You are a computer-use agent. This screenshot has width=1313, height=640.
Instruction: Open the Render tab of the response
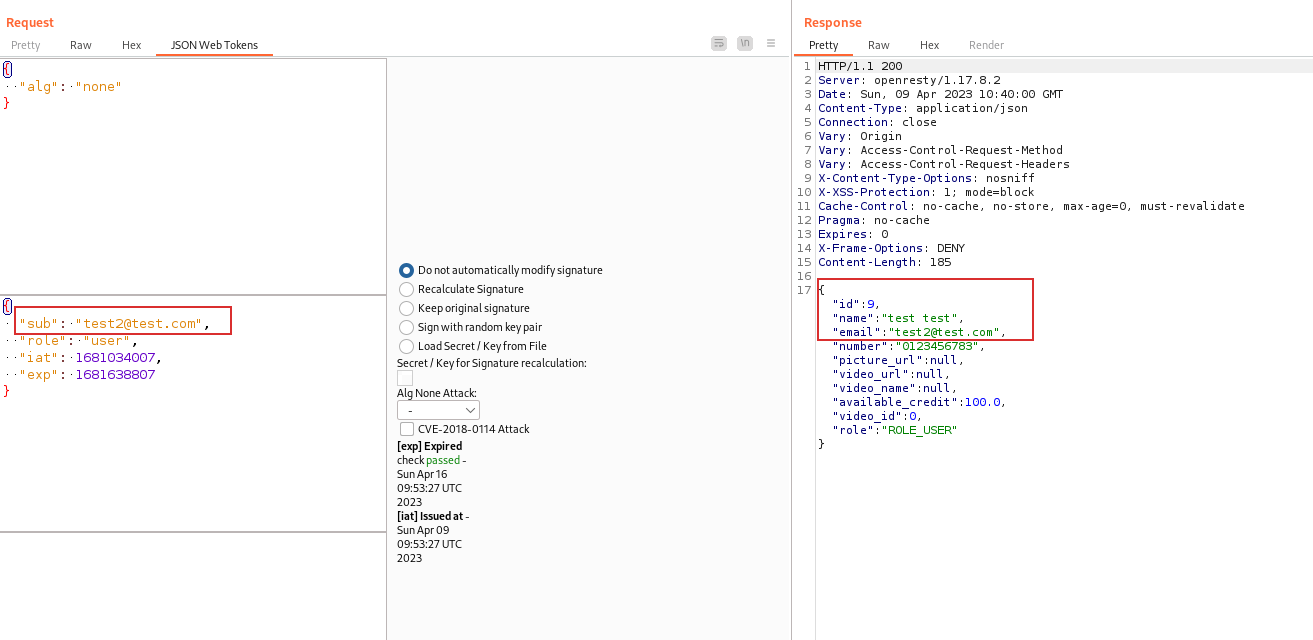click(986, 45)
